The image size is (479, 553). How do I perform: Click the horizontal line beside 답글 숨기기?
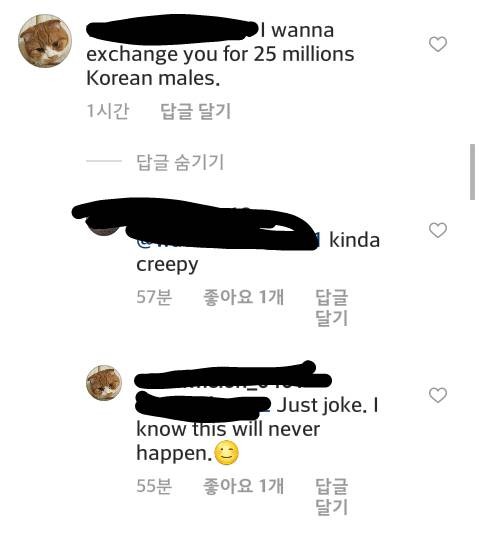point(104,161)
